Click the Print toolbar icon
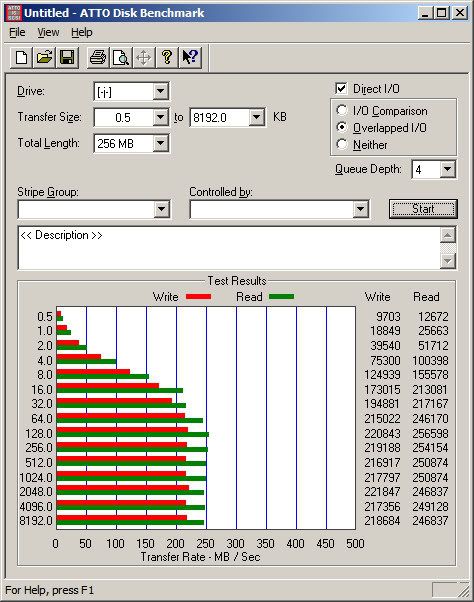 click(x=98, y=58)
